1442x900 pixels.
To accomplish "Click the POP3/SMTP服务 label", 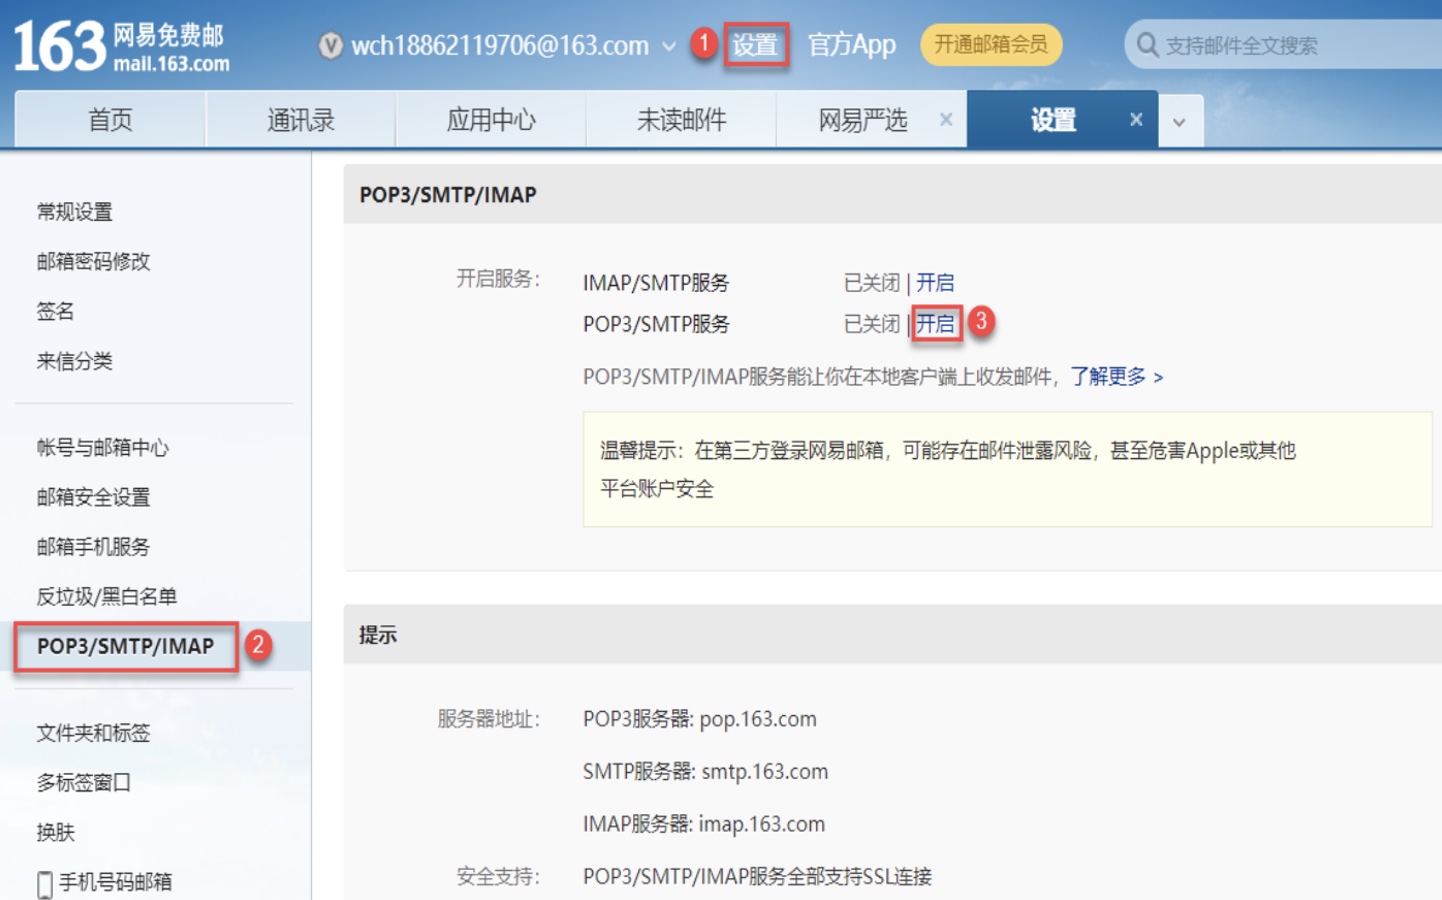I will coord(656,324).
